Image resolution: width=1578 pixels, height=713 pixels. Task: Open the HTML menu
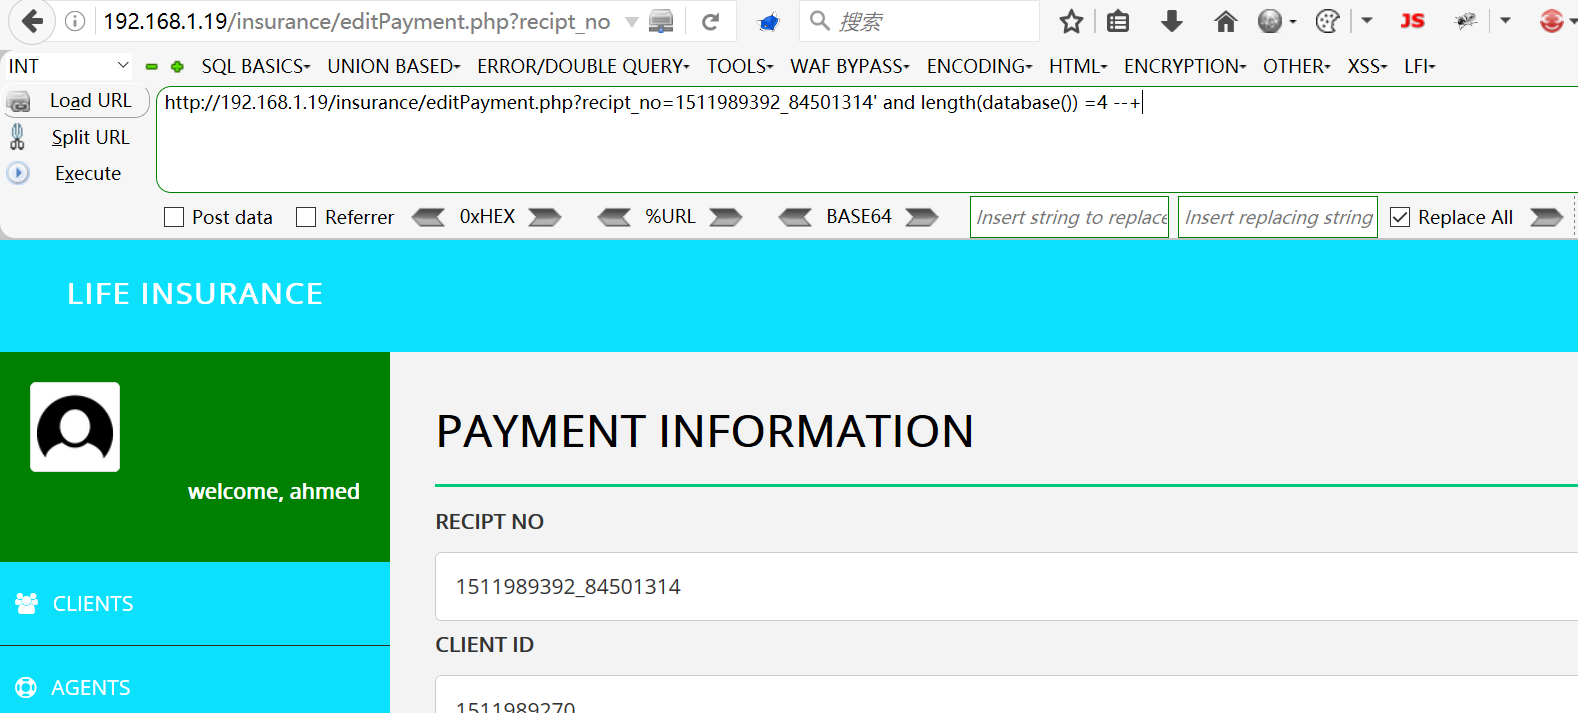click(1078, 66)
